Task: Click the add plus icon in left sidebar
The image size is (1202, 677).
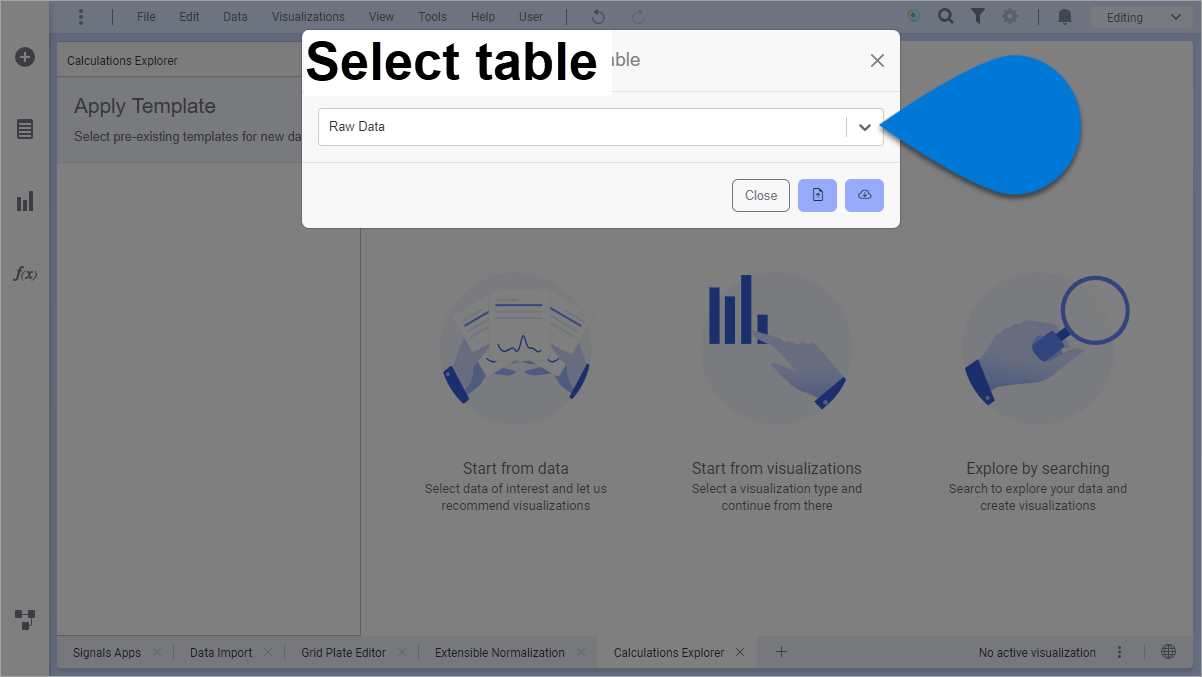Action: (x=25, y=57)
